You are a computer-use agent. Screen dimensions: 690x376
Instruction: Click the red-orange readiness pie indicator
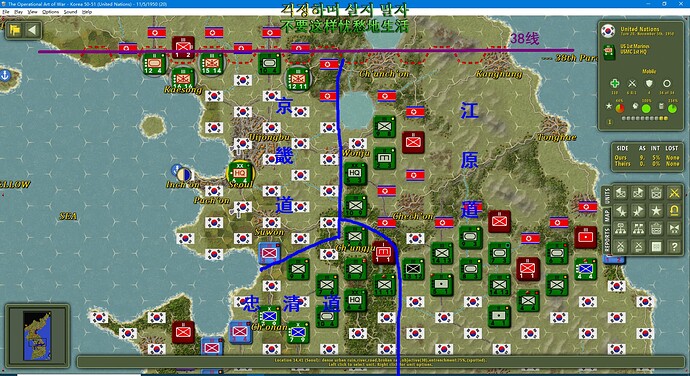(x=620, y=107)
